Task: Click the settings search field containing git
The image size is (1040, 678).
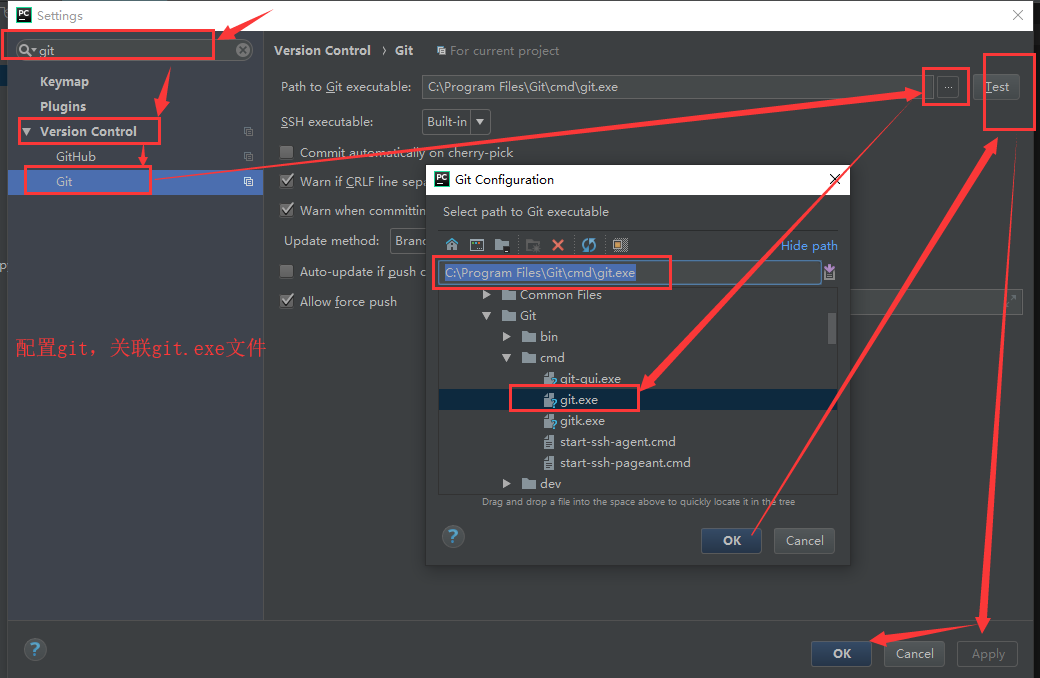Action: point(136,50)
